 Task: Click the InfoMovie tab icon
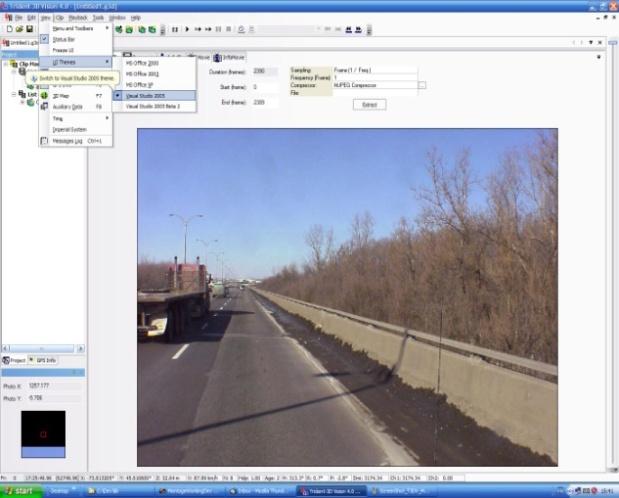[x=217, y=58]
